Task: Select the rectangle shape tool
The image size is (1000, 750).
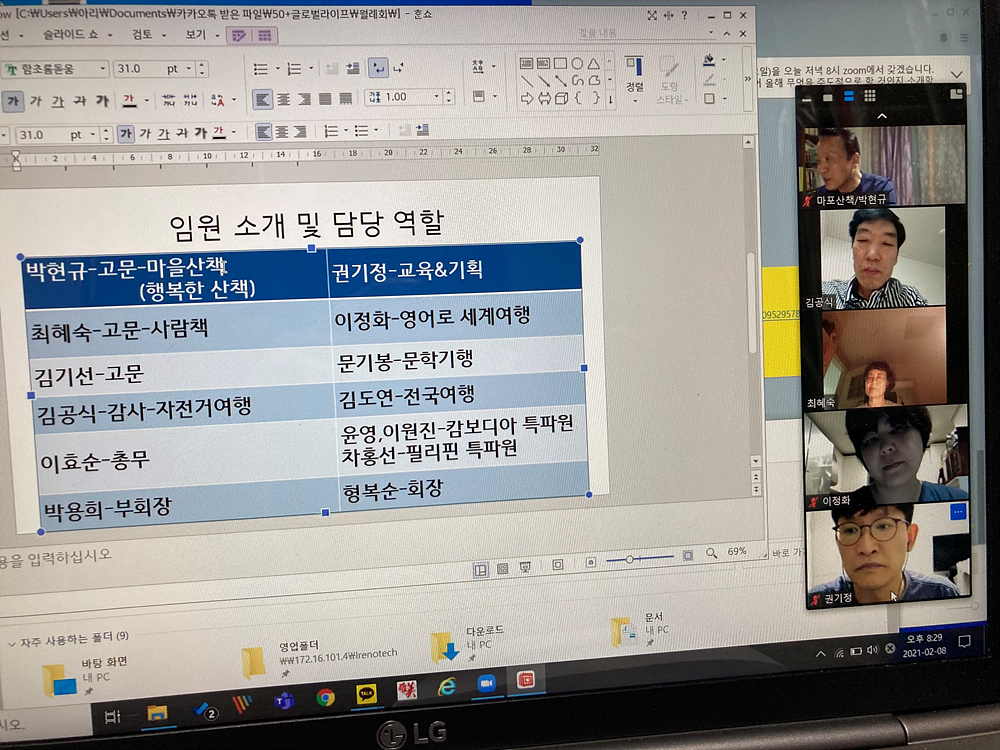Action: point(560,63)
